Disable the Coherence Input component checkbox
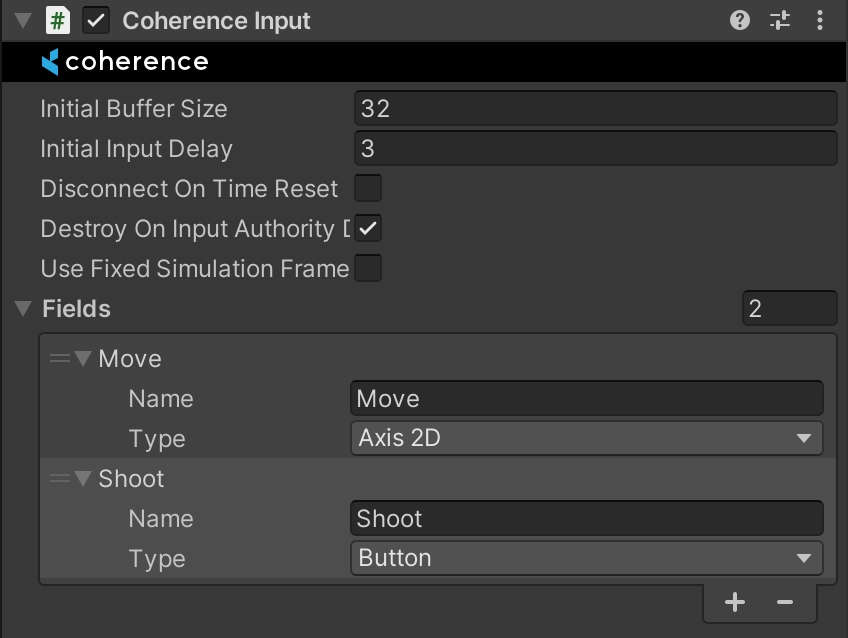 tap(97, 20)
